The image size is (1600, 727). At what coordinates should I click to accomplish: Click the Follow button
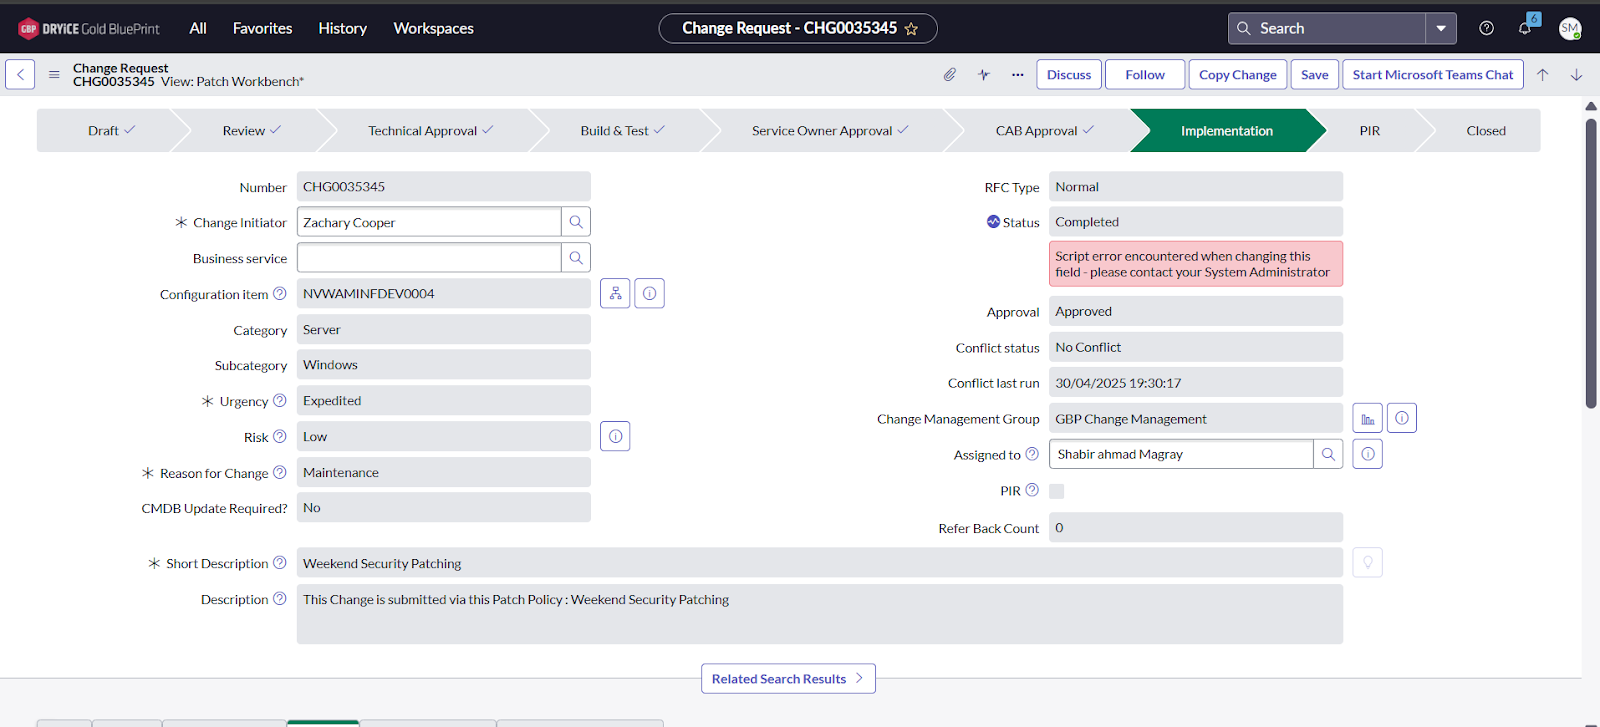(1145, 74)
